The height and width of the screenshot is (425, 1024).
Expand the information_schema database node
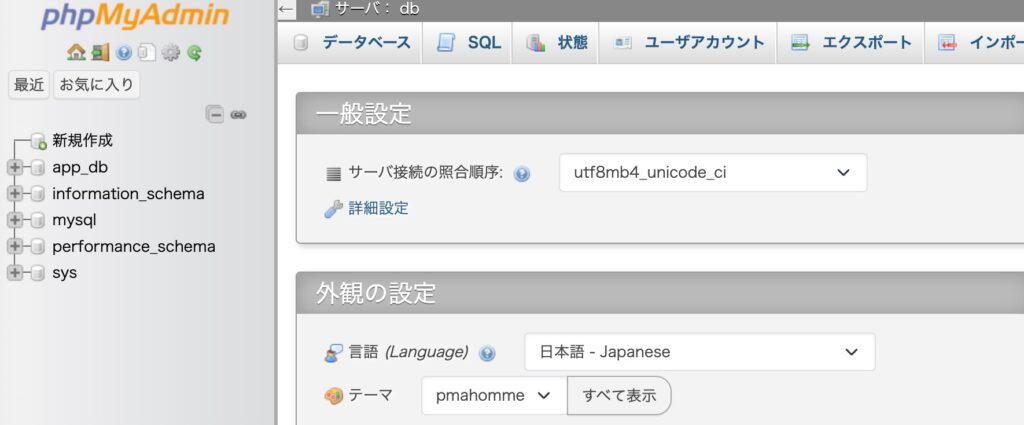point(15,194)
